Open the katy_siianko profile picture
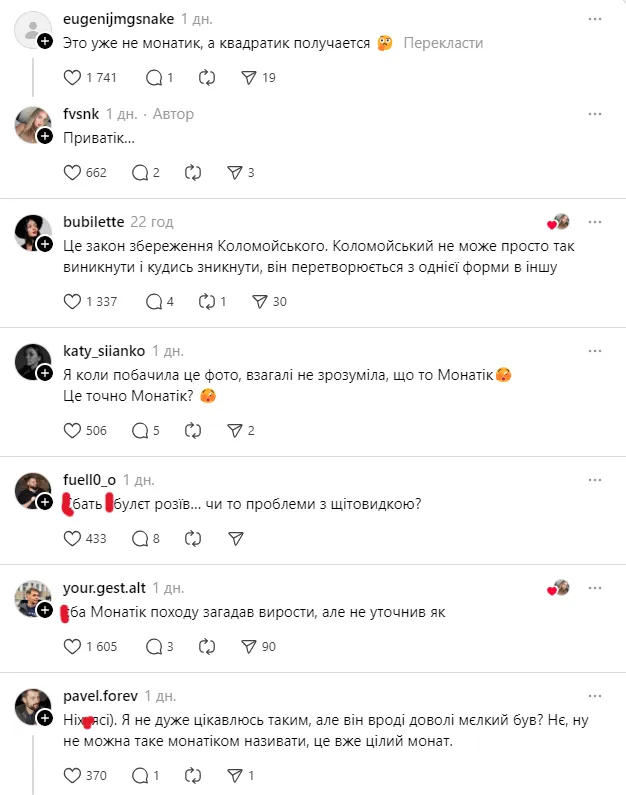This screenshot has height=795, width=626. 32,360
